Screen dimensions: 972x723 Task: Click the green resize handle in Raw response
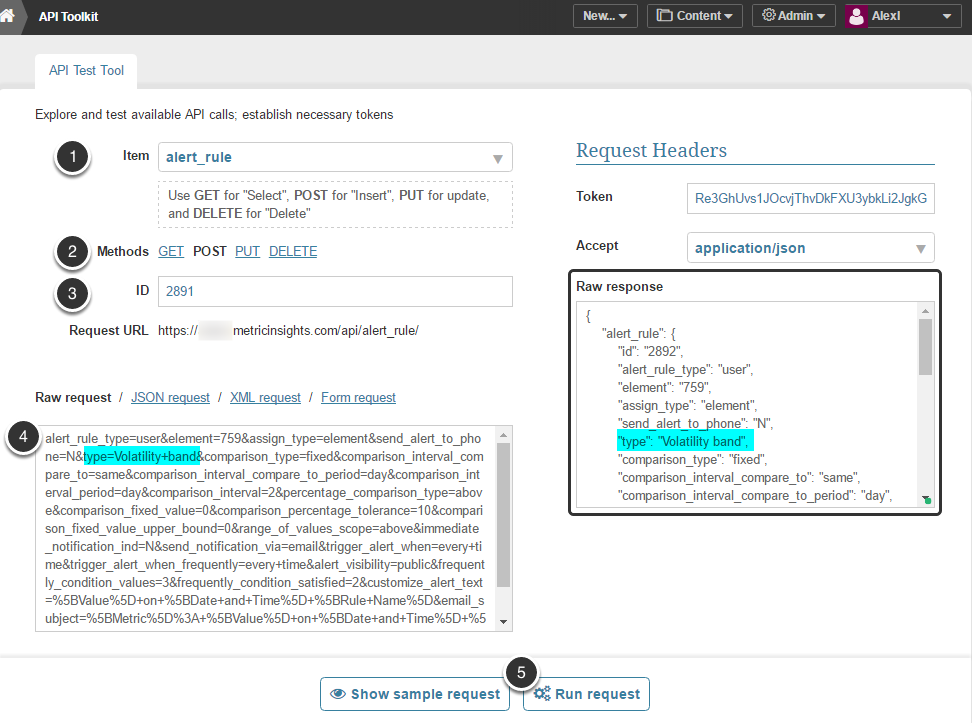[927, 499]
